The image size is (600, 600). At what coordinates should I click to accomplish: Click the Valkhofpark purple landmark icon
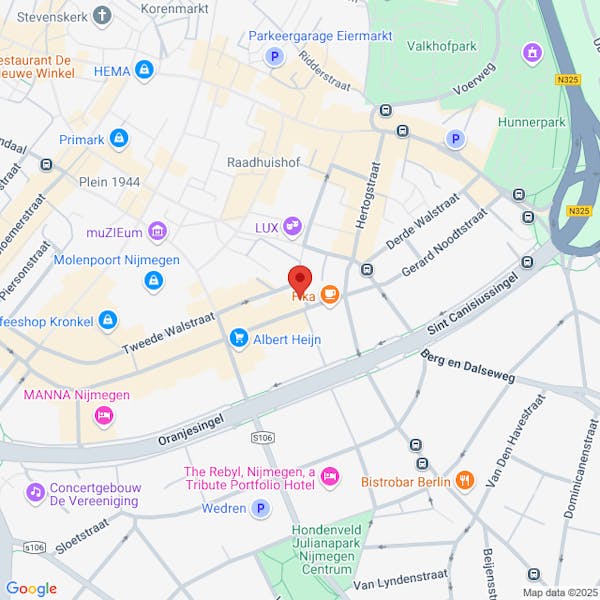click(532, 53)
